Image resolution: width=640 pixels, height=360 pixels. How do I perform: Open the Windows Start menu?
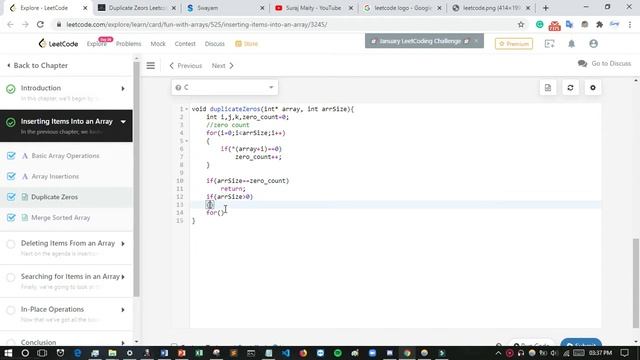coord(8,353)
